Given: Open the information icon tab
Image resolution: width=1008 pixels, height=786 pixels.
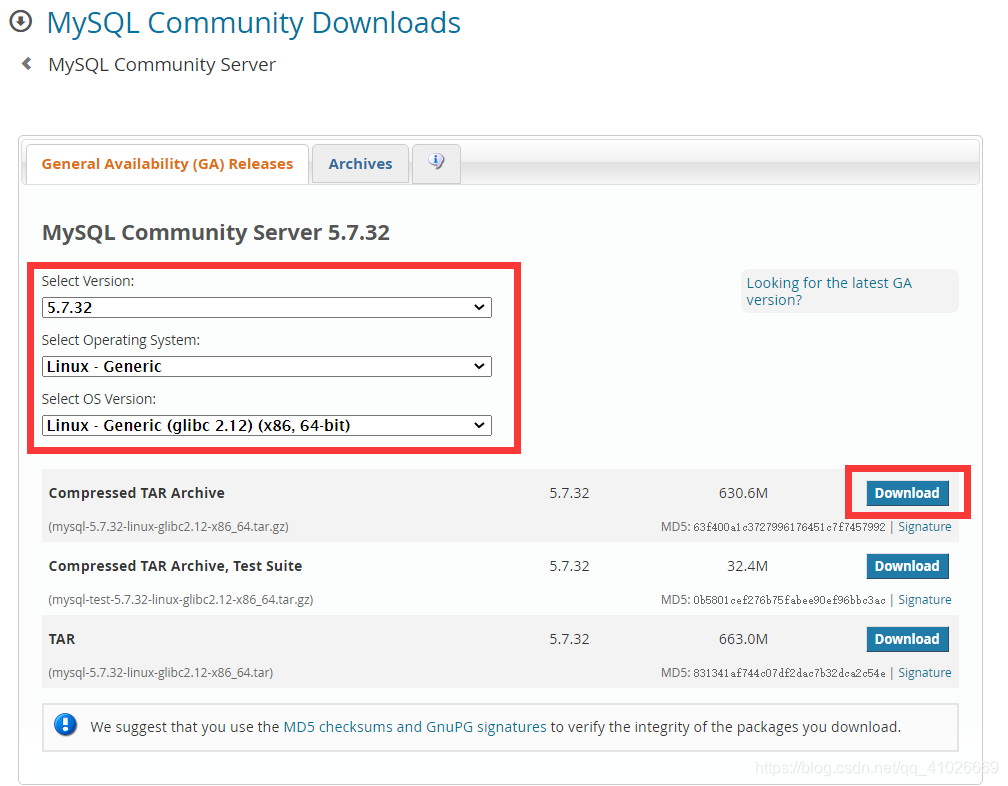Looking at the screenshot, I should [x=436, y=163].
